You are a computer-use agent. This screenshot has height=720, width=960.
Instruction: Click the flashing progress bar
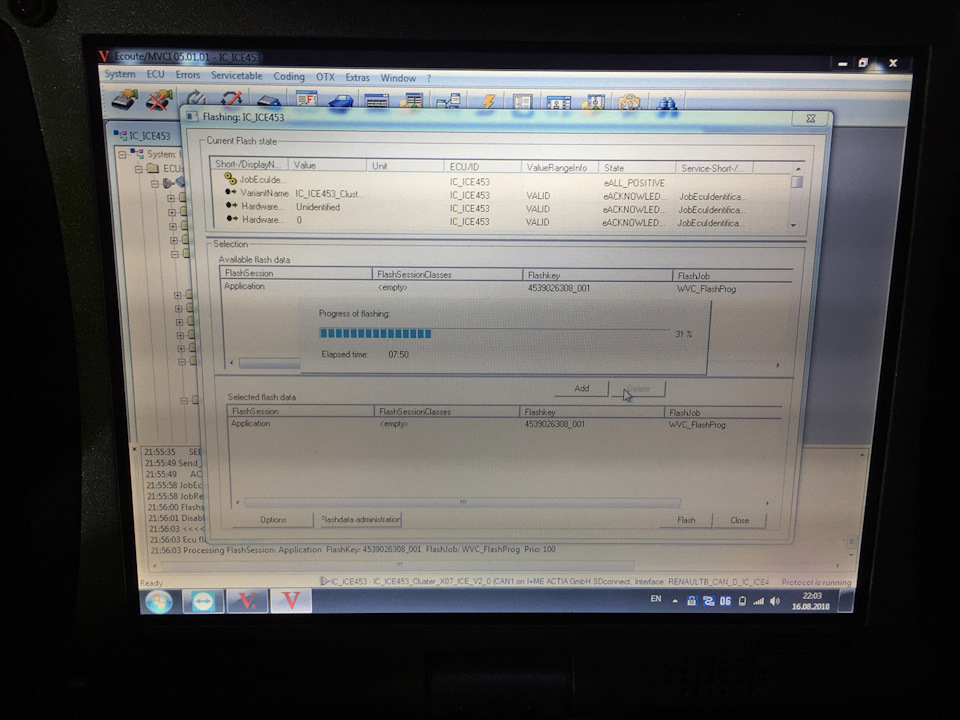click(495, 333)
